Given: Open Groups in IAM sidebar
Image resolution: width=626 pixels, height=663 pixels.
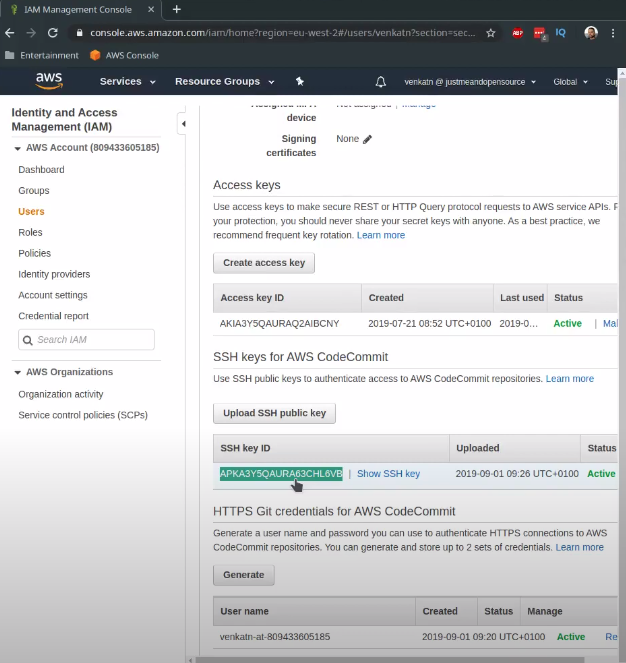Looking at the screenshot, I should click(x=34, y=191).
